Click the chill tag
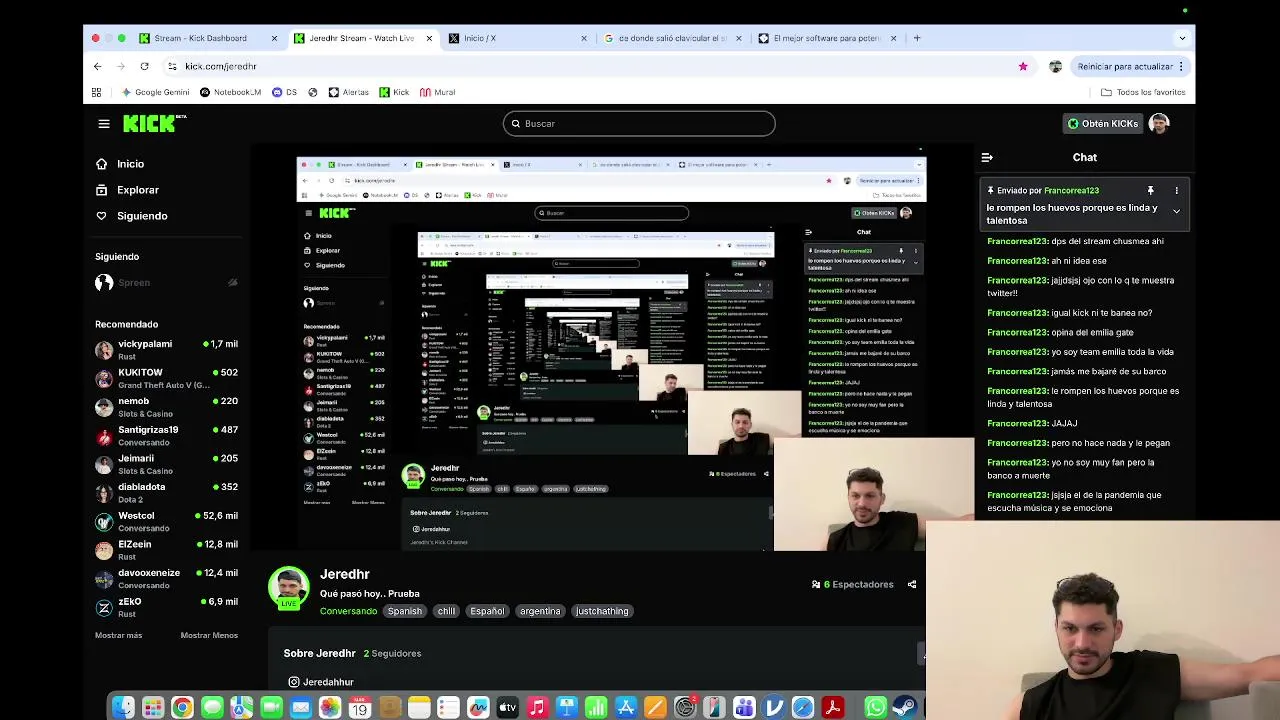The height and width of the screenshot is (720, 1280). 446,611
